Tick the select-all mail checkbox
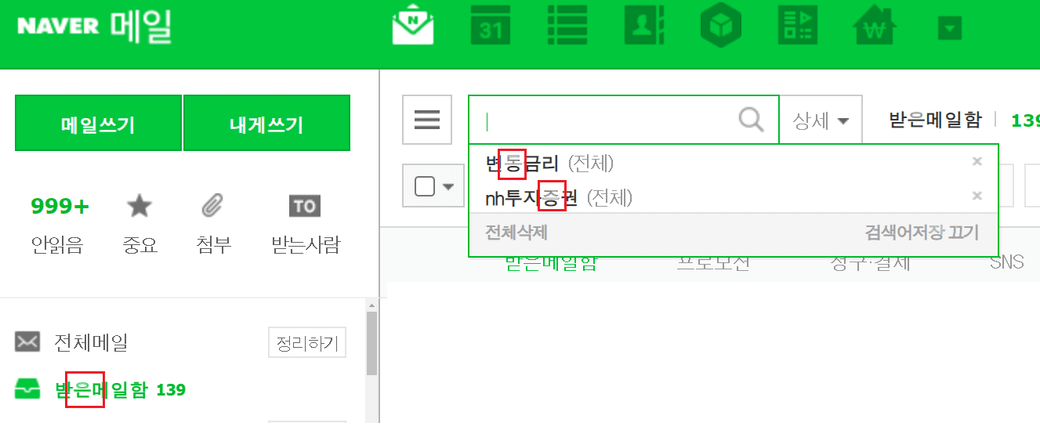Viewport: 1040px width, 440px height. click(x=424, y=186)
